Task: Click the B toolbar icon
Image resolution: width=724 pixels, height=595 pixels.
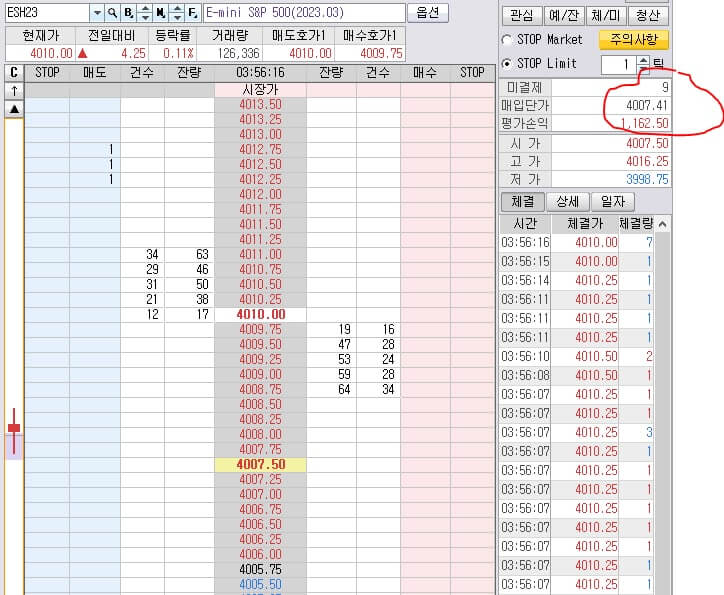Action: click(128, 13)
